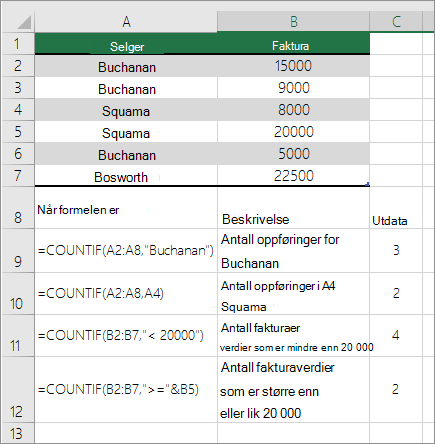Select the 8000 invoice cell
The height and width of the screenshot is (444, 435).
(293, 110)
